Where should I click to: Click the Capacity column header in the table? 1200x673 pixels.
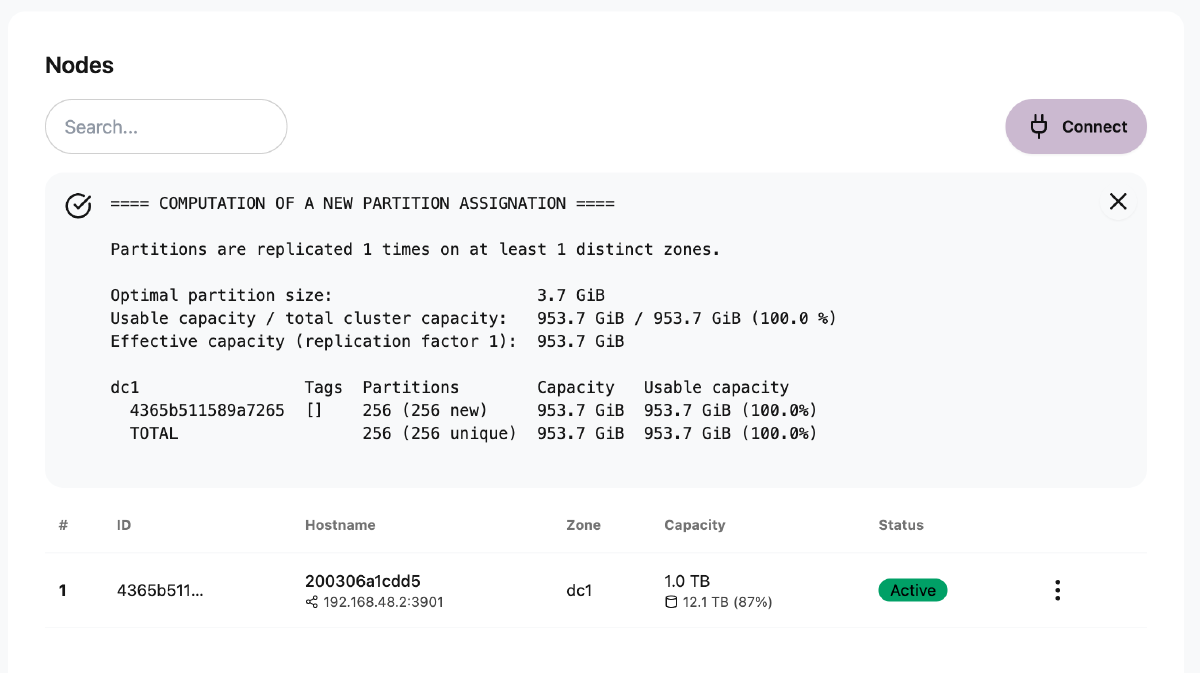click(x=695, y=525)
